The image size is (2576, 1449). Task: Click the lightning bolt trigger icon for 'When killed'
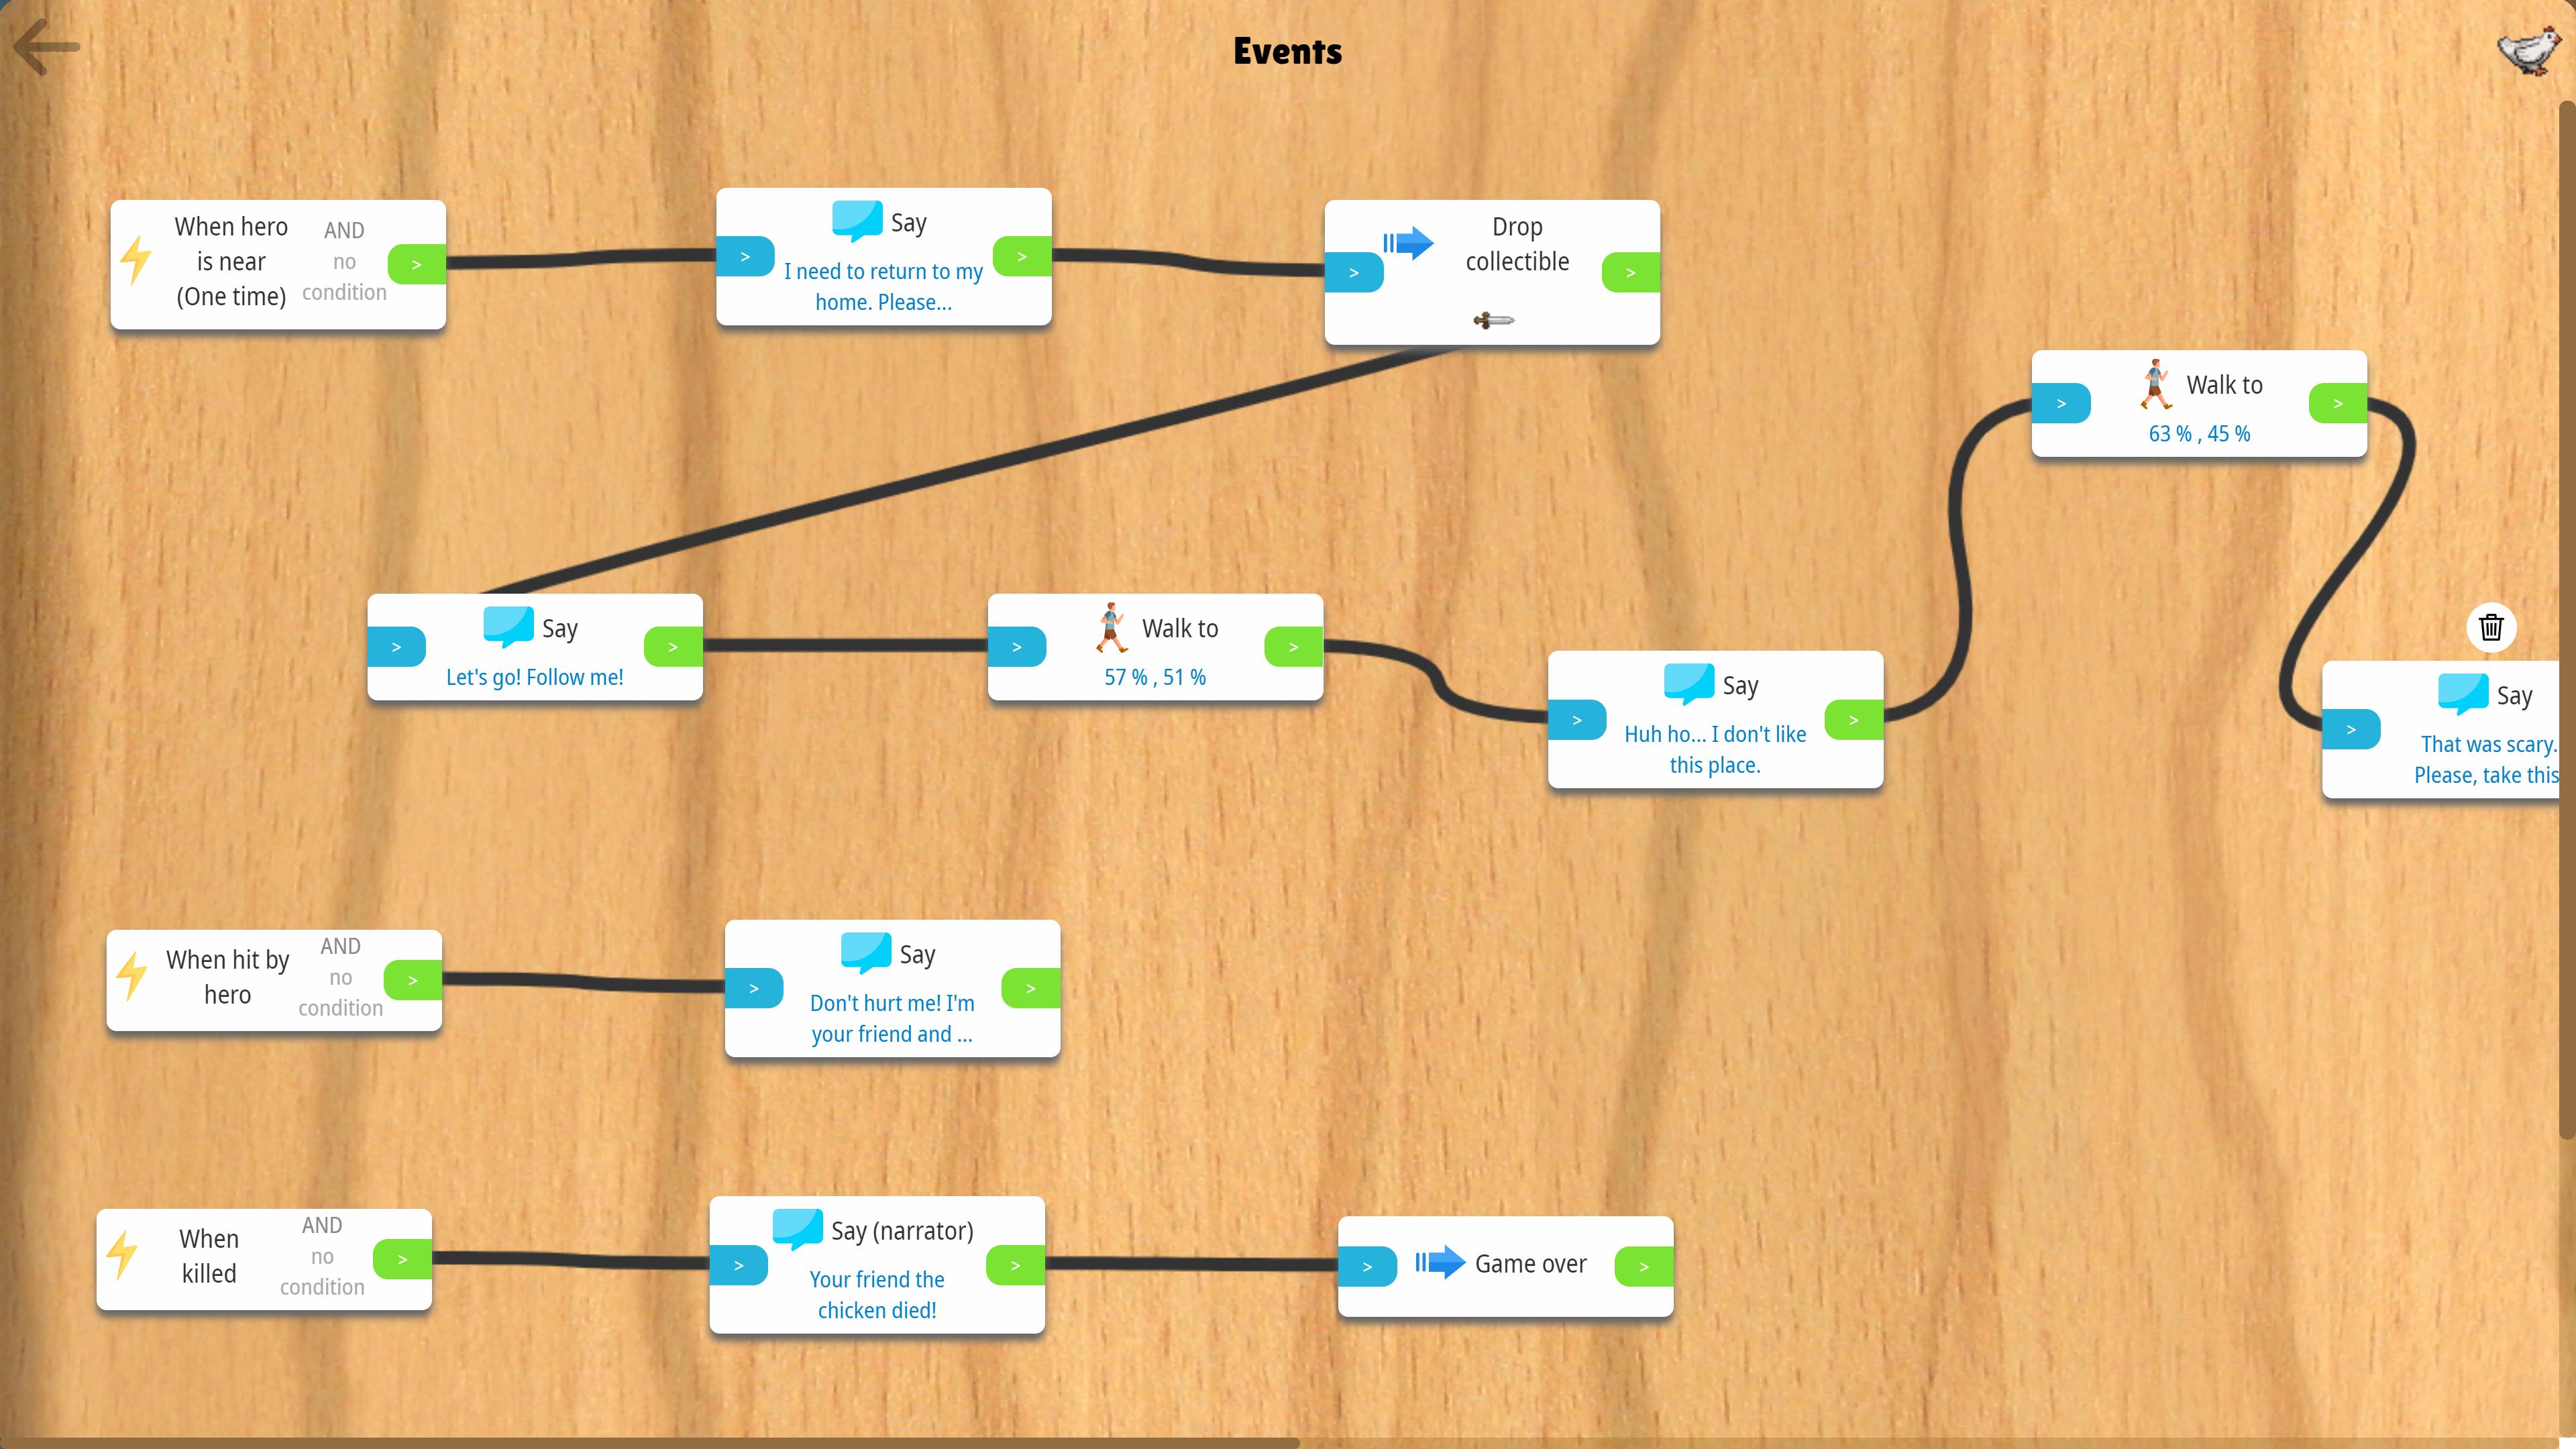tap(125, 1256)
